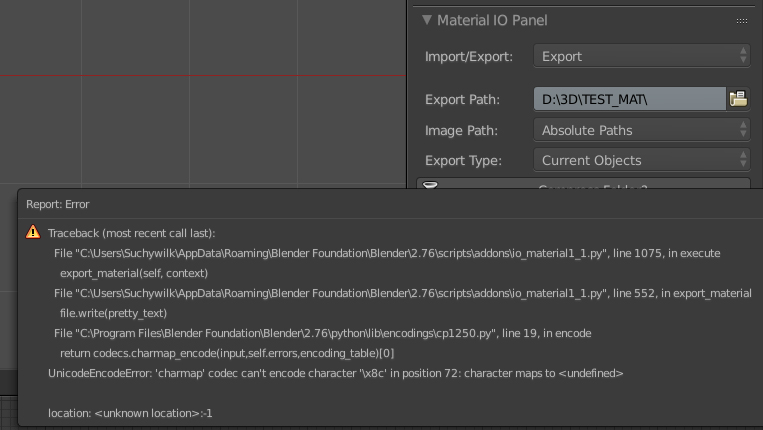Collapse the Material IO Panel triangle

[x=427, y=20]
